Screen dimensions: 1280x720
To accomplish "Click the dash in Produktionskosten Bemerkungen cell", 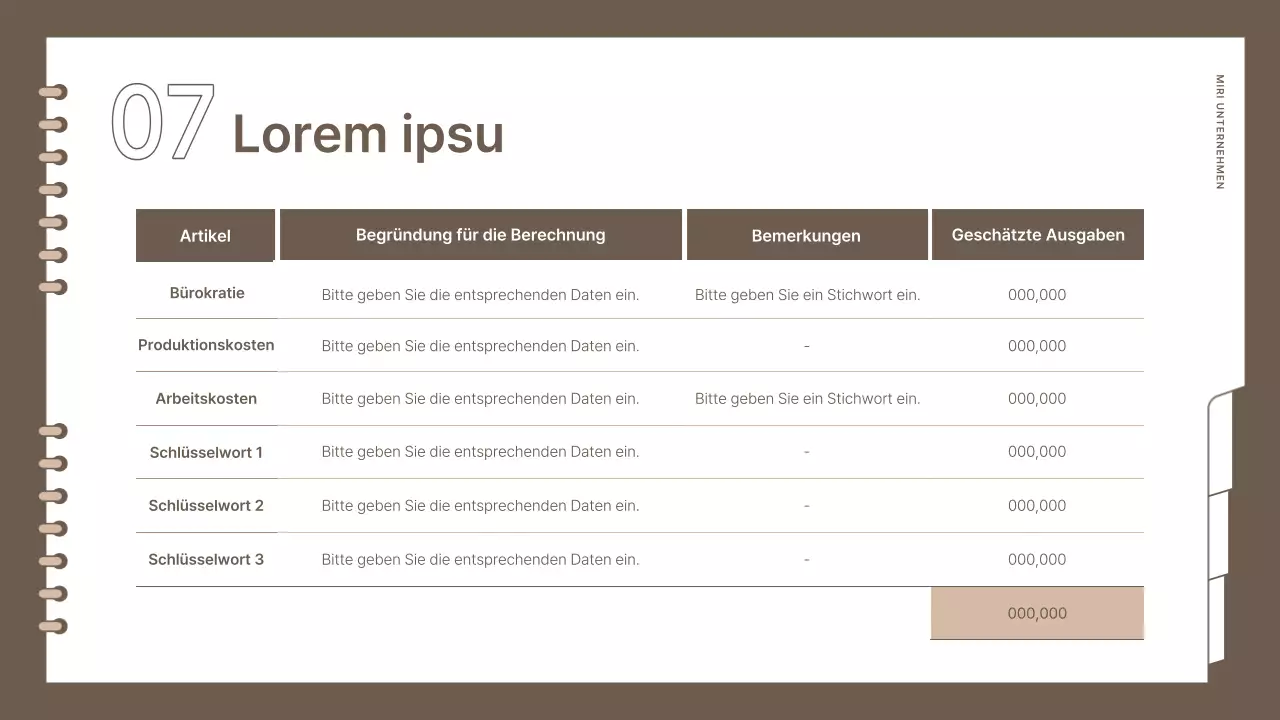I will [x=806, y=345].
